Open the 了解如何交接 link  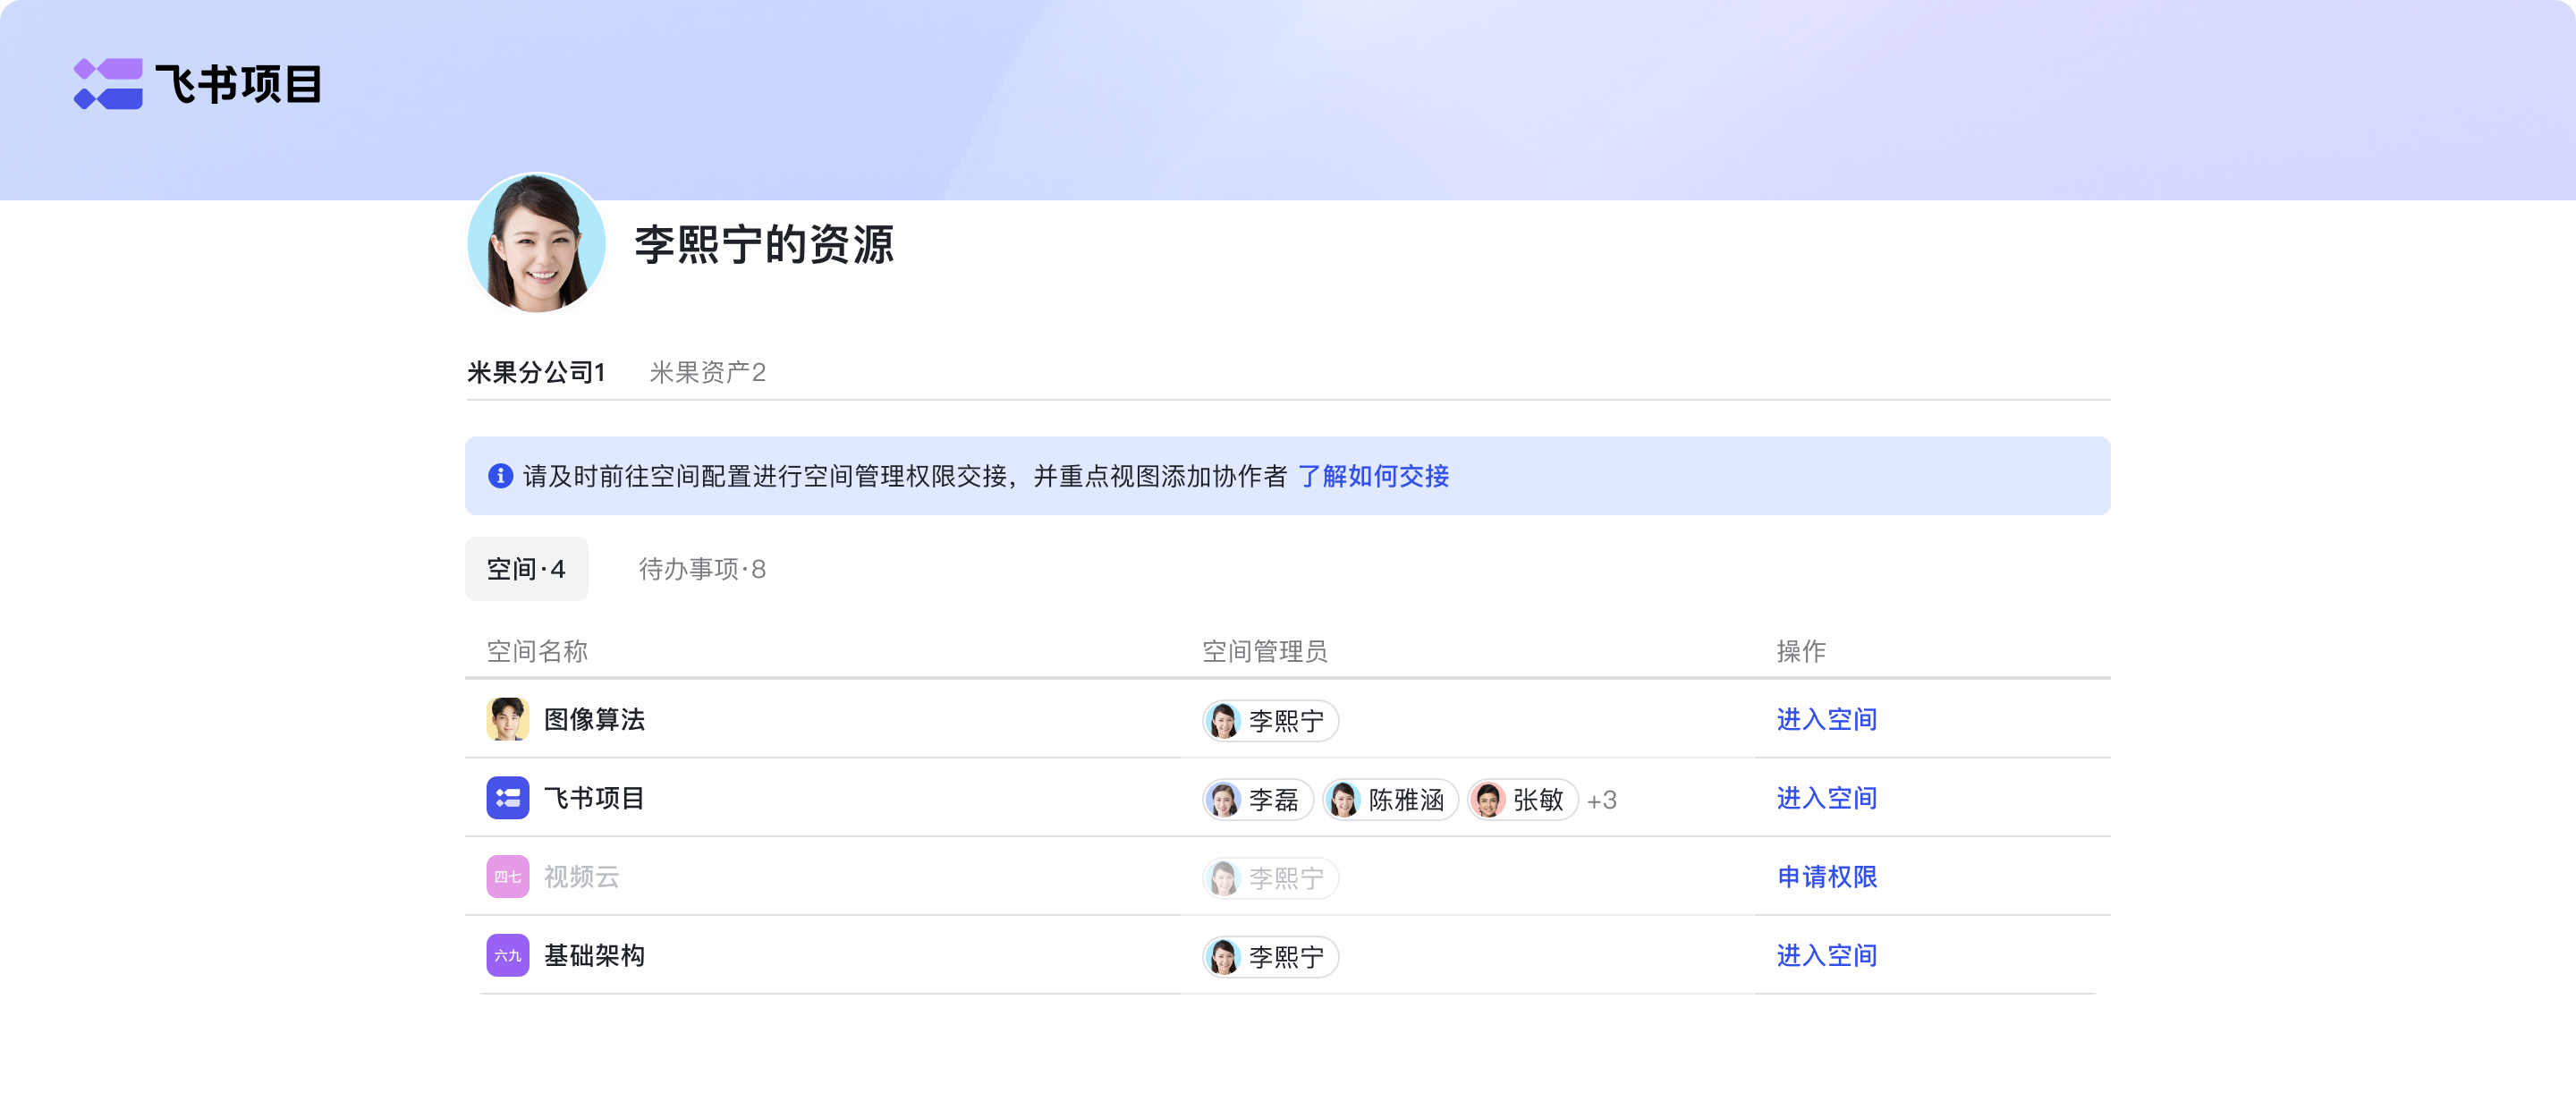(1374, 476)
